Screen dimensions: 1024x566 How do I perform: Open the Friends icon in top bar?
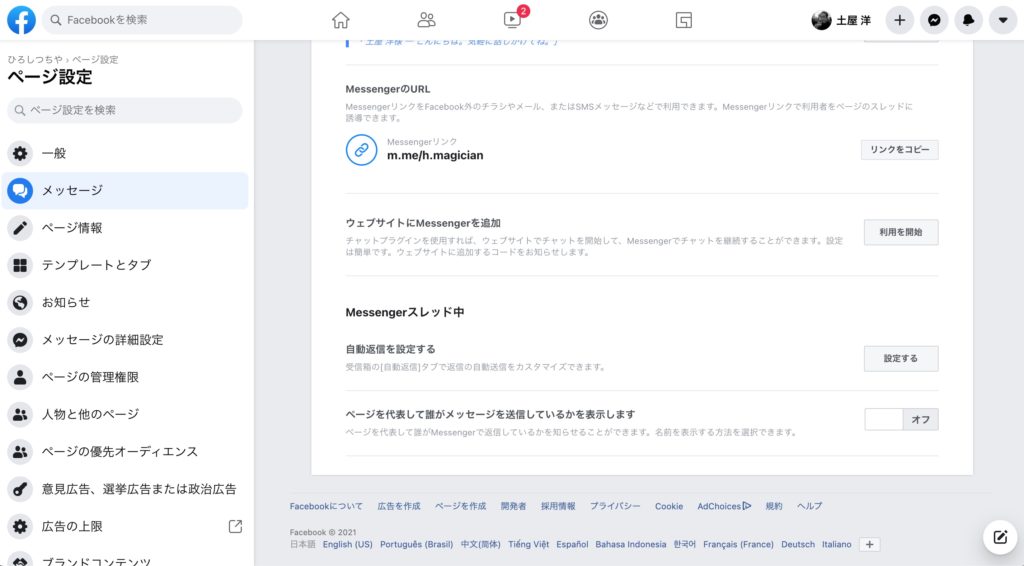point(426,20)
